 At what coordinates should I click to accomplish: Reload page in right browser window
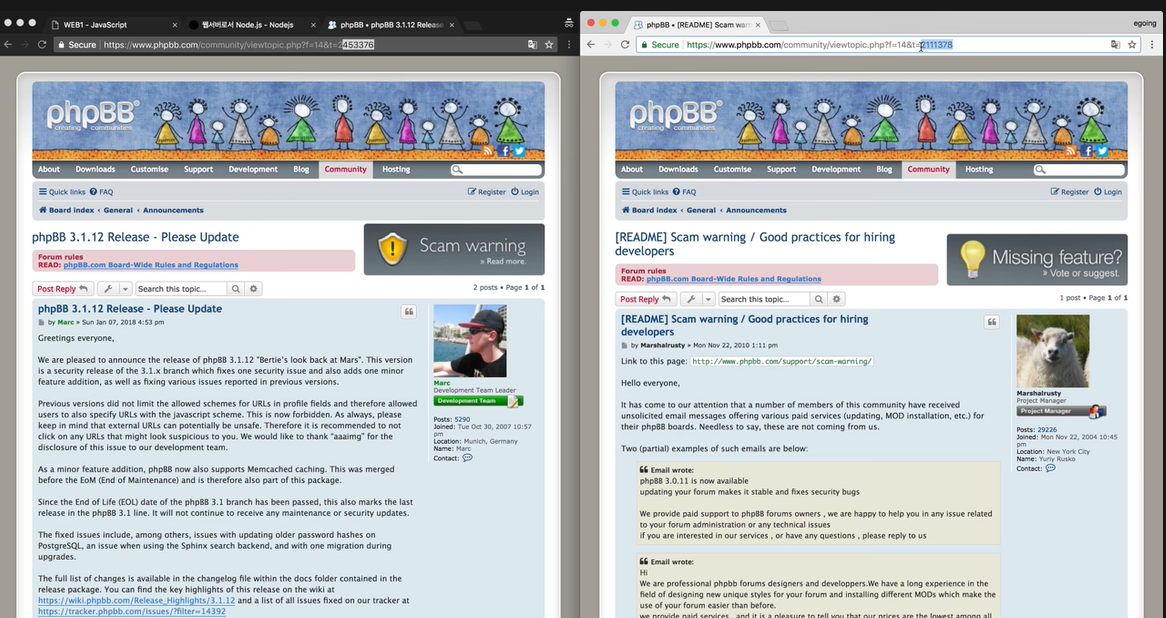625,45
